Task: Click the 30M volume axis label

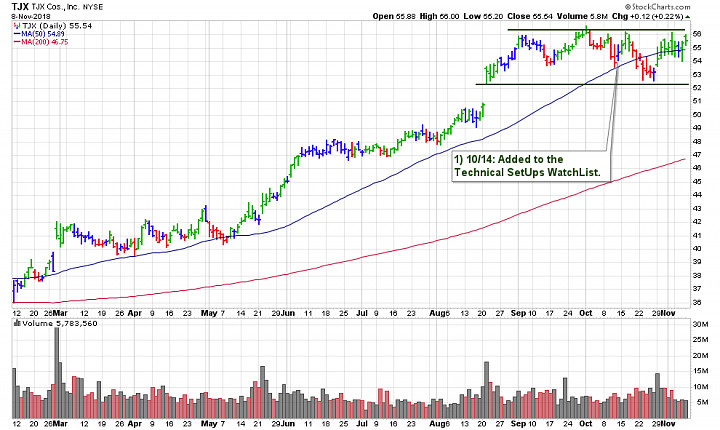Action: tap(700, 324)
